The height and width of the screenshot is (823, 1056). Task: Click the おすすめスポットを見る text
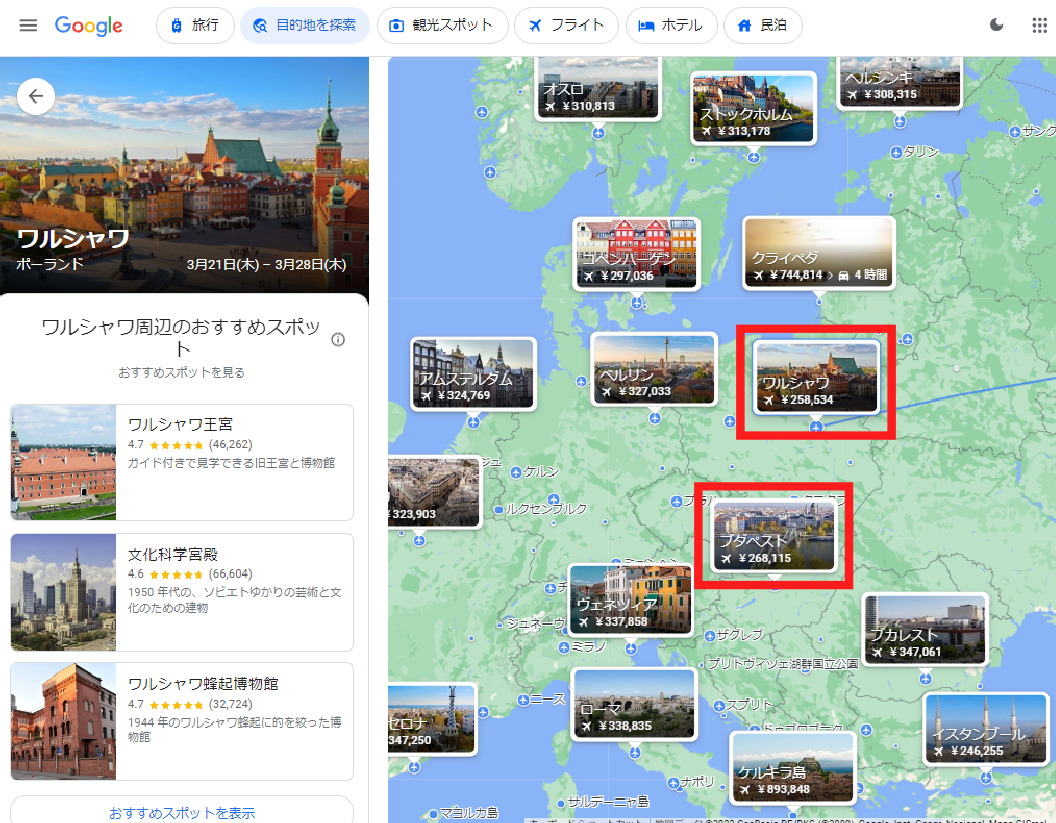(182, 372)
